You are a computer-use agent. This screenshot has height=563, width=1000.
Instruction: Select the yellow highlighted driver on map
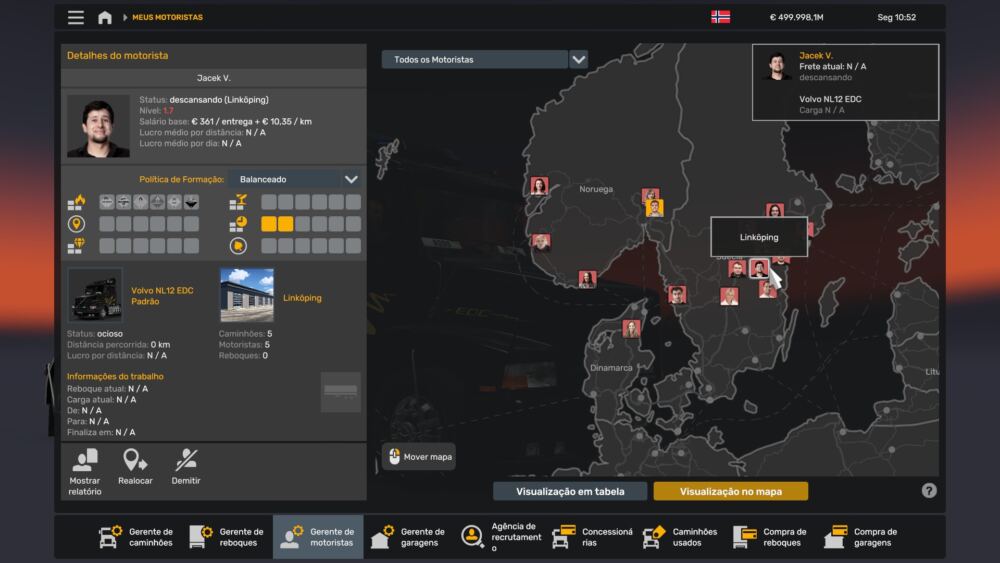[x=654, y=208]
